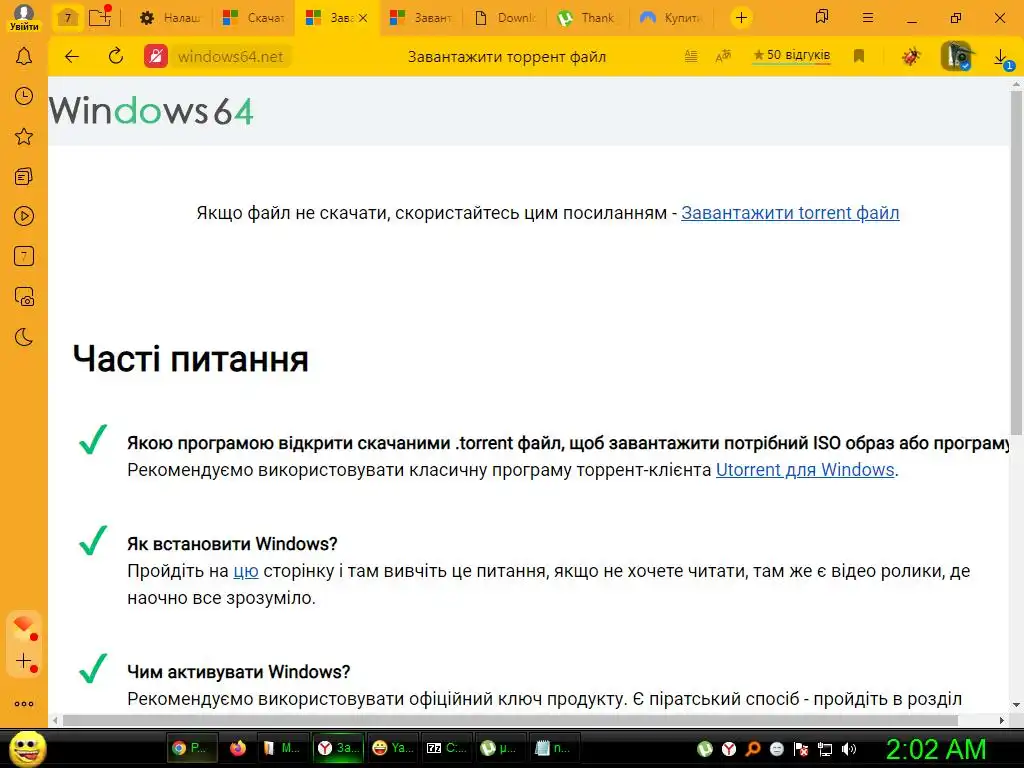The image size is (1024, 768).
Task: Click the Чим активувати Windows? question
Action: 238,672
